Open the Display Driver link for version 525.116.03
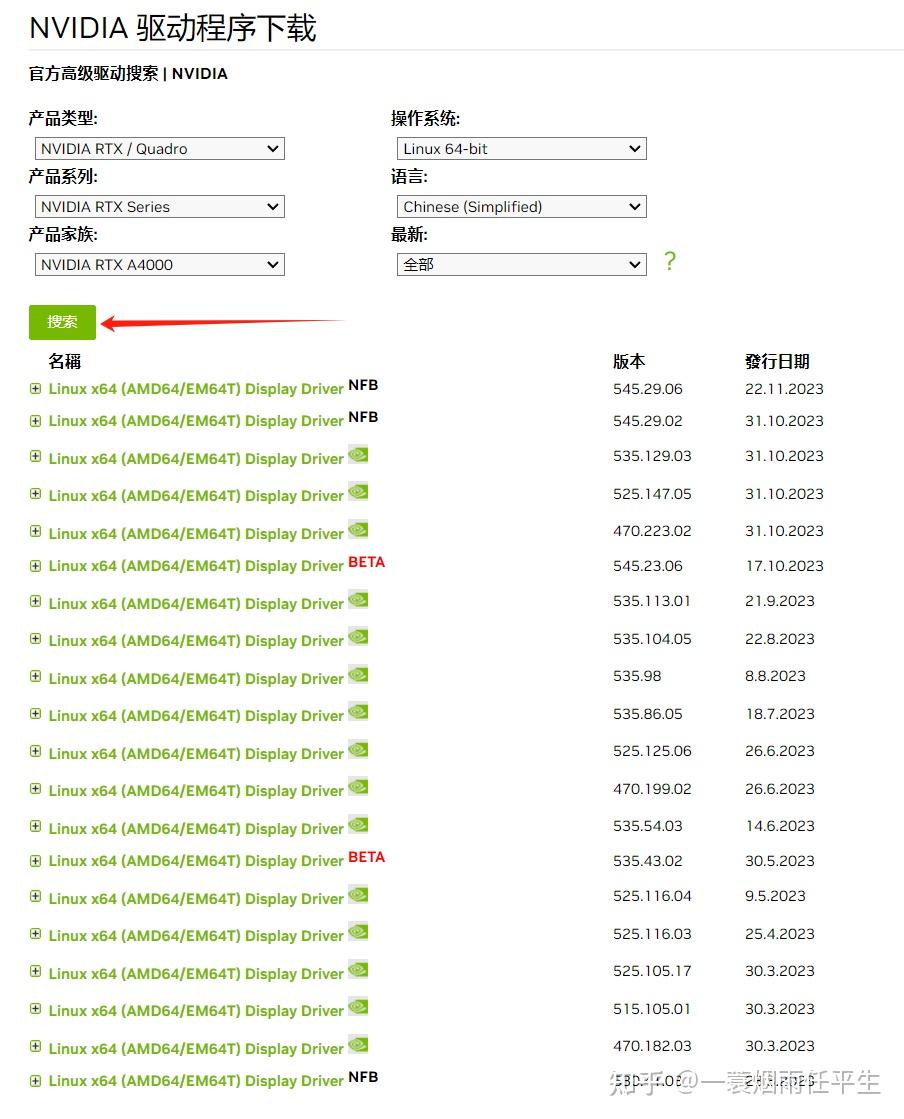Screen dimensions: 904x1119 coord(196,936)
